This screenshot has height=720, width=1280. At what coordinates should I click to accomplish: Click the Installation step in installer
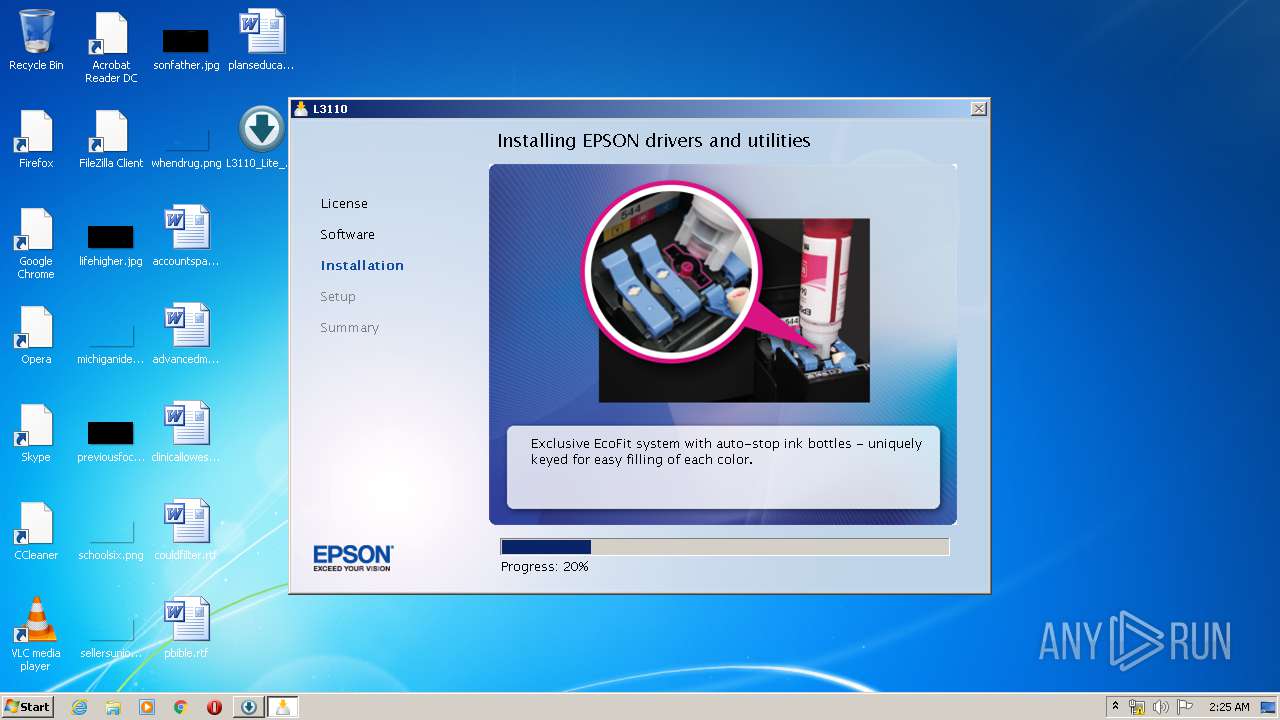(362, 265)
